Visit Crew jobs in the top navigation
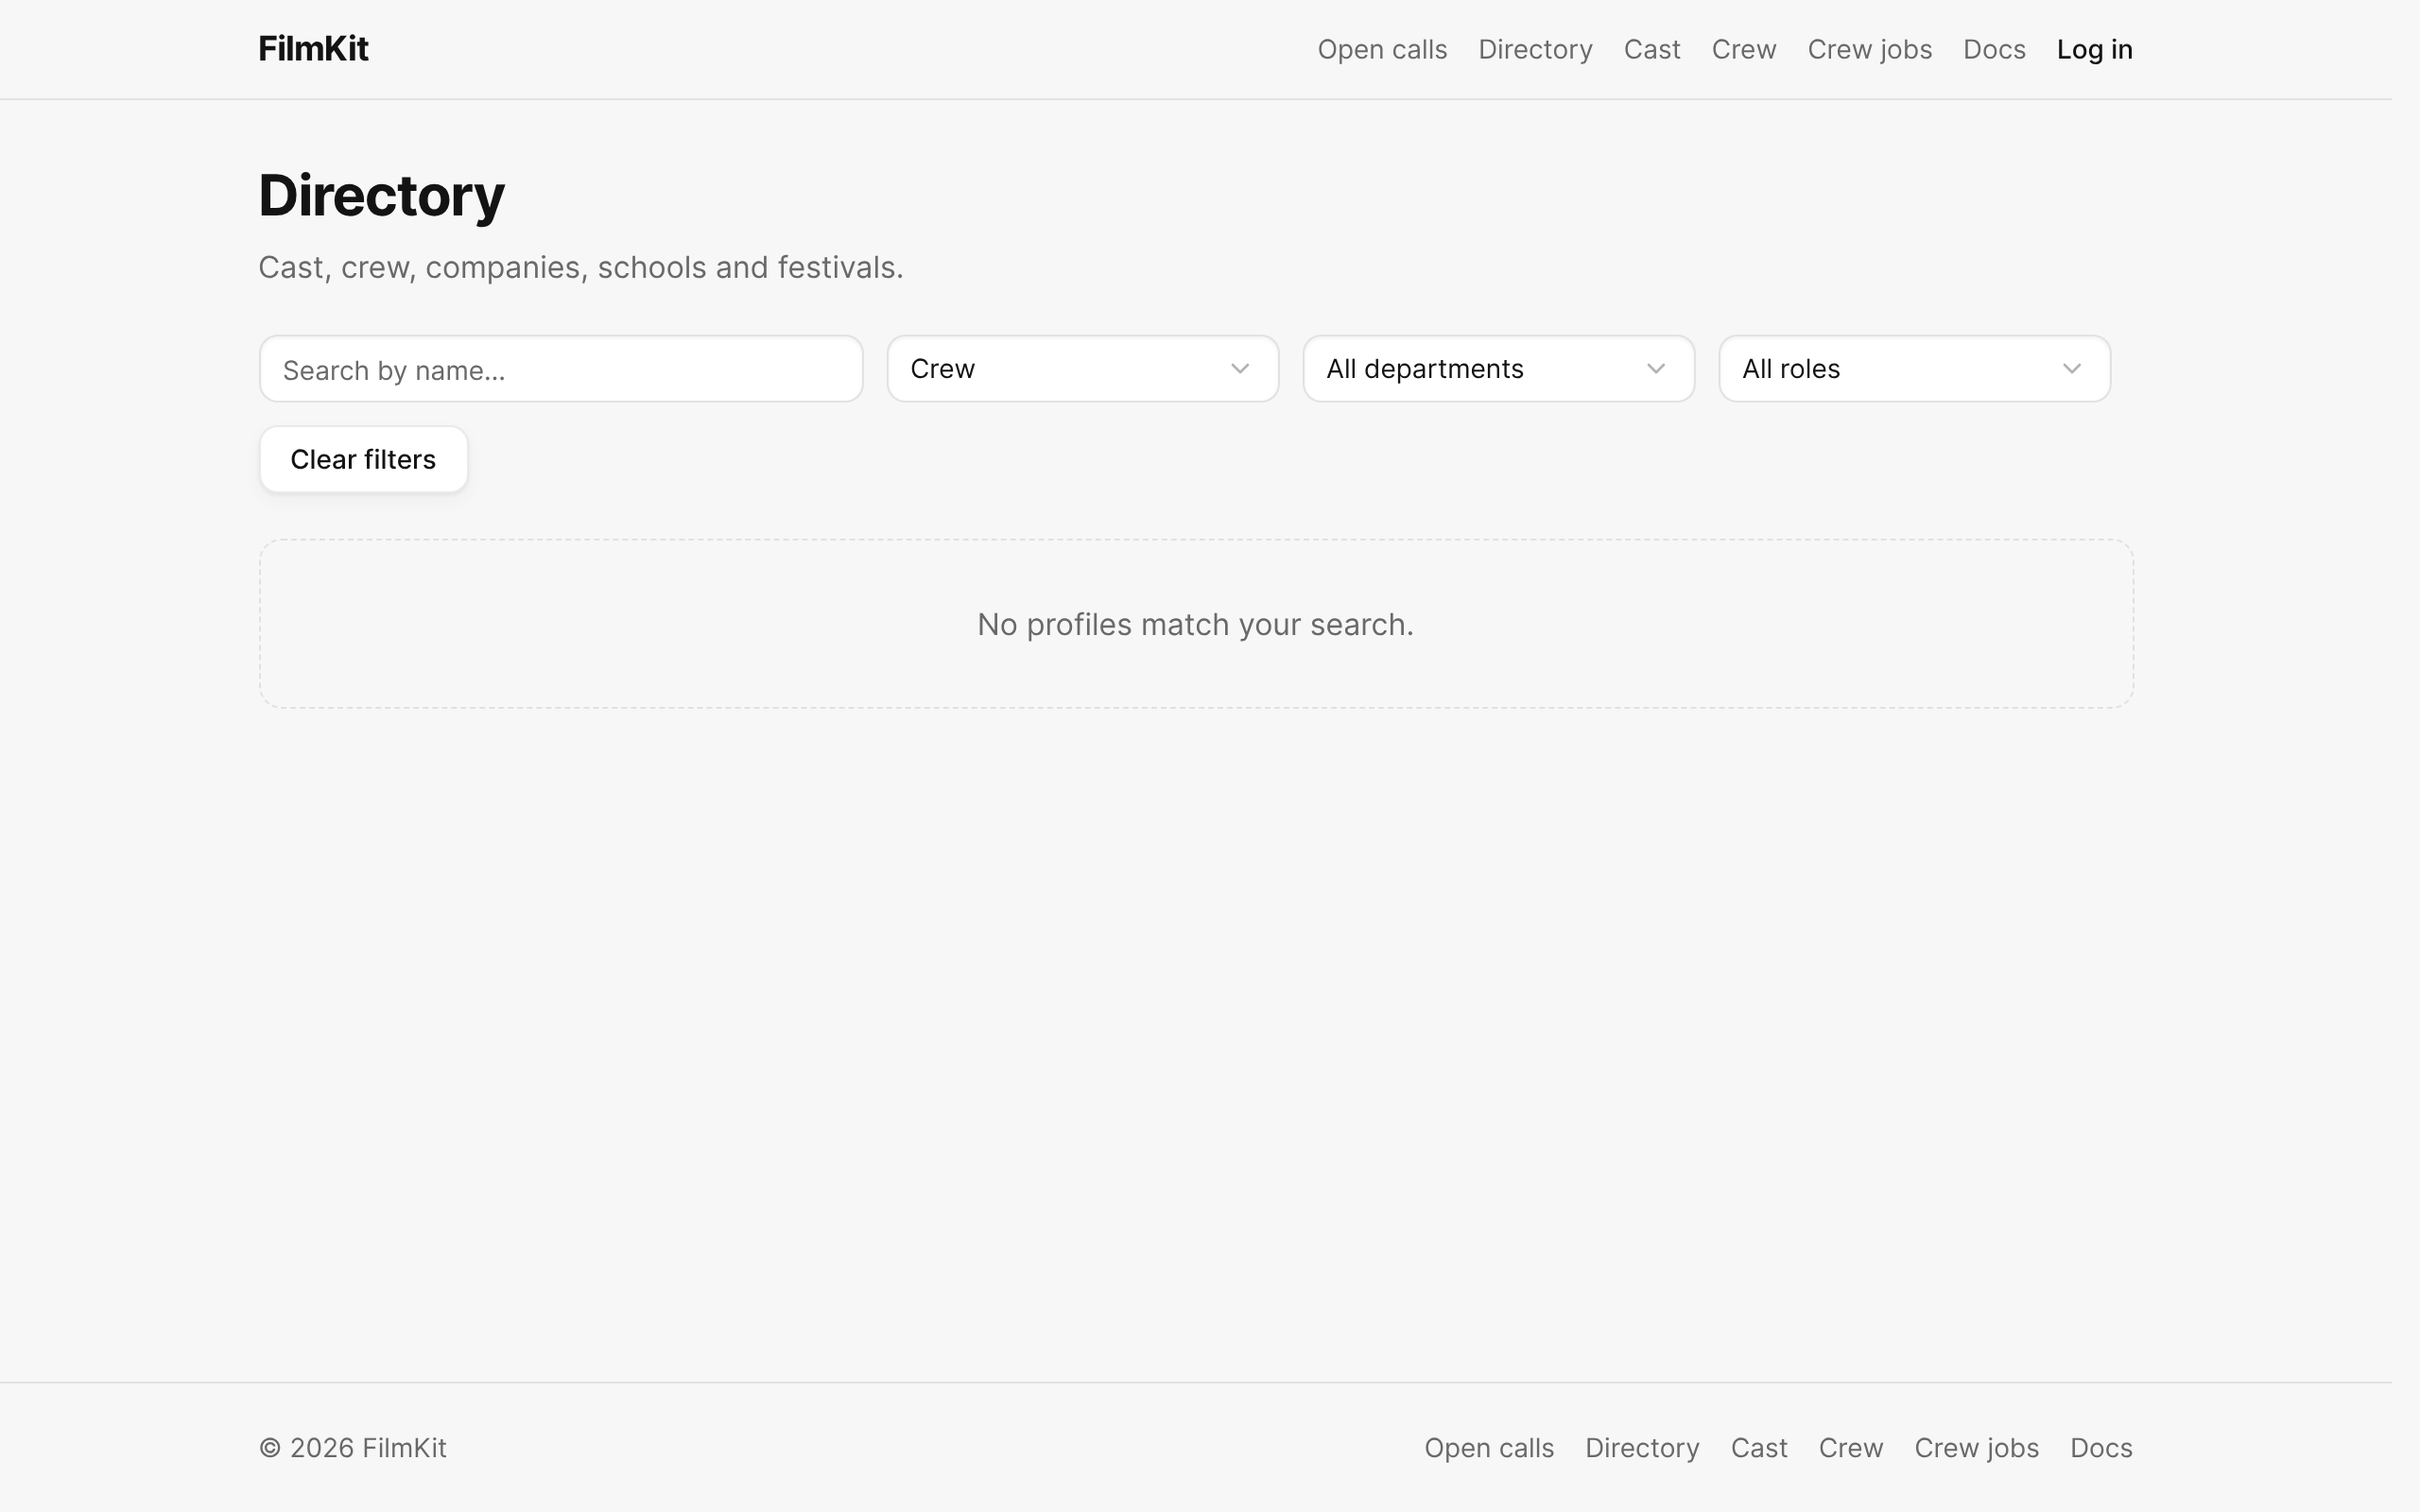 [x=1869, y=49]
